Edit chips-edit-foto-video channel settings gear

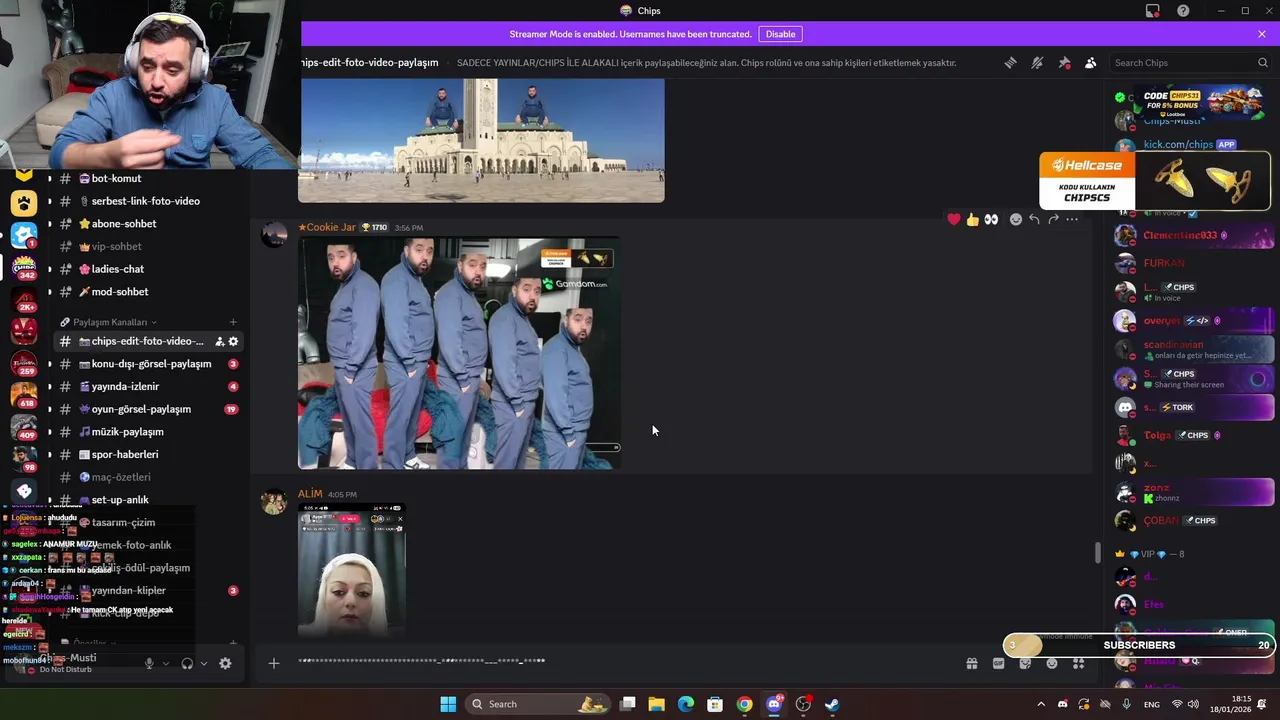click(x=233, y=341)
